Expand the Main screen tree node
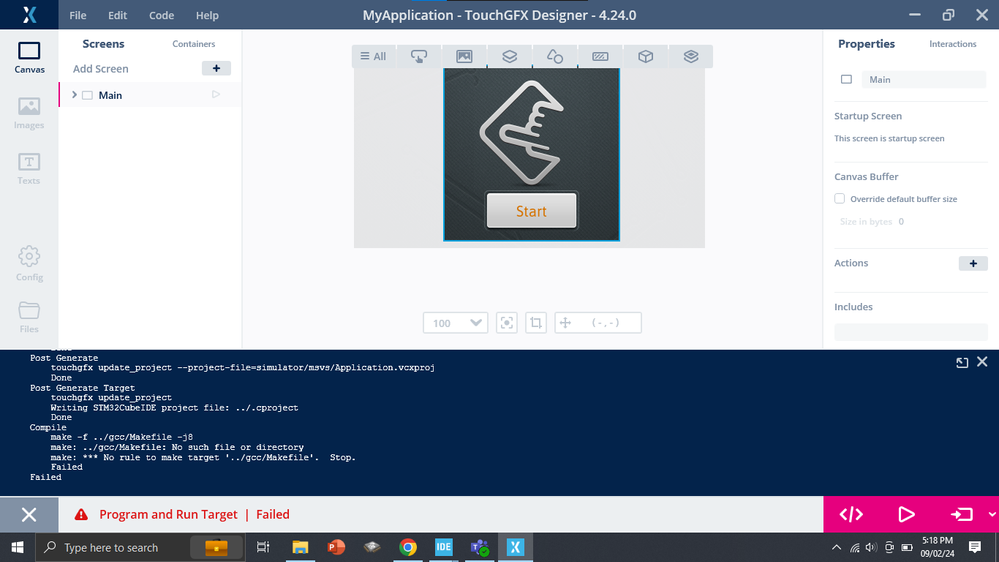The width and height of the screenshot is (999, 562). 75,95
